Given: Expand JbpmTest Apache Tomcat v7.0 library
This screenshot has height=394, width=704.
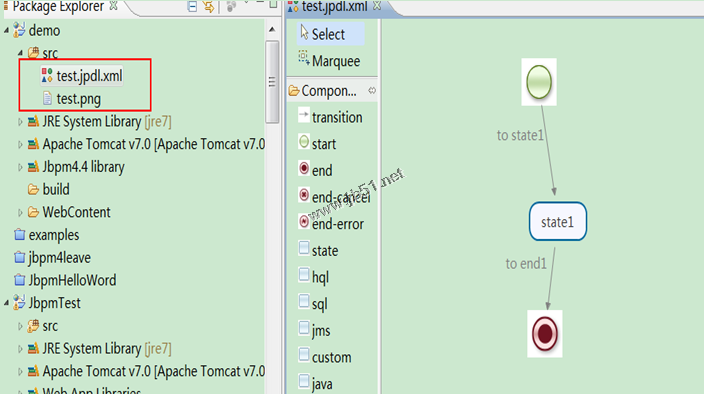Looking at the screenshot, I should (20, 372).
